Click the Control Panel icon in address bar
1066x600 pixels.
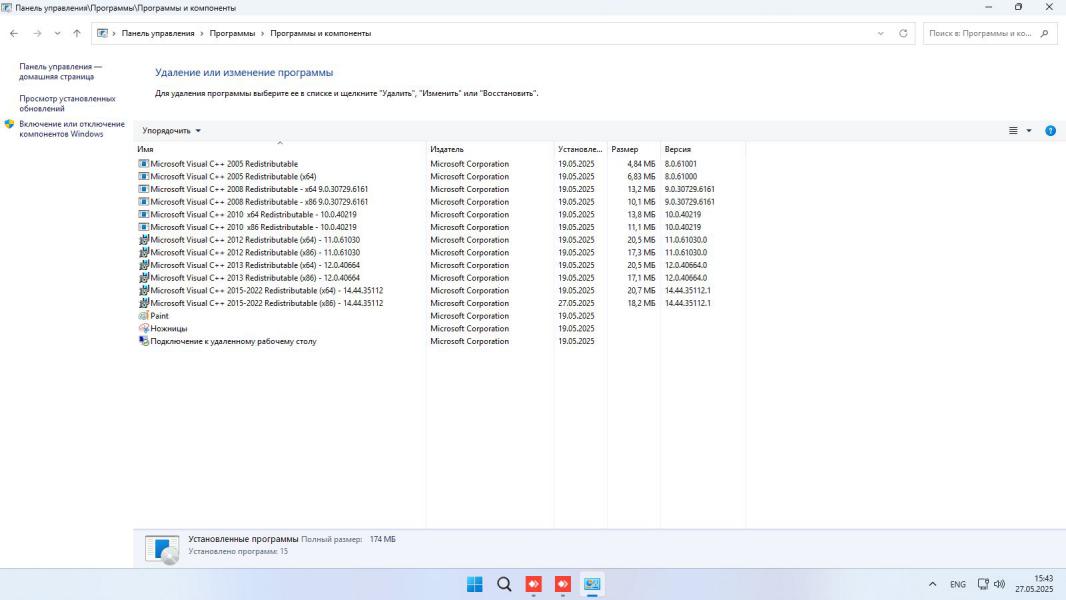pos(102,33)
